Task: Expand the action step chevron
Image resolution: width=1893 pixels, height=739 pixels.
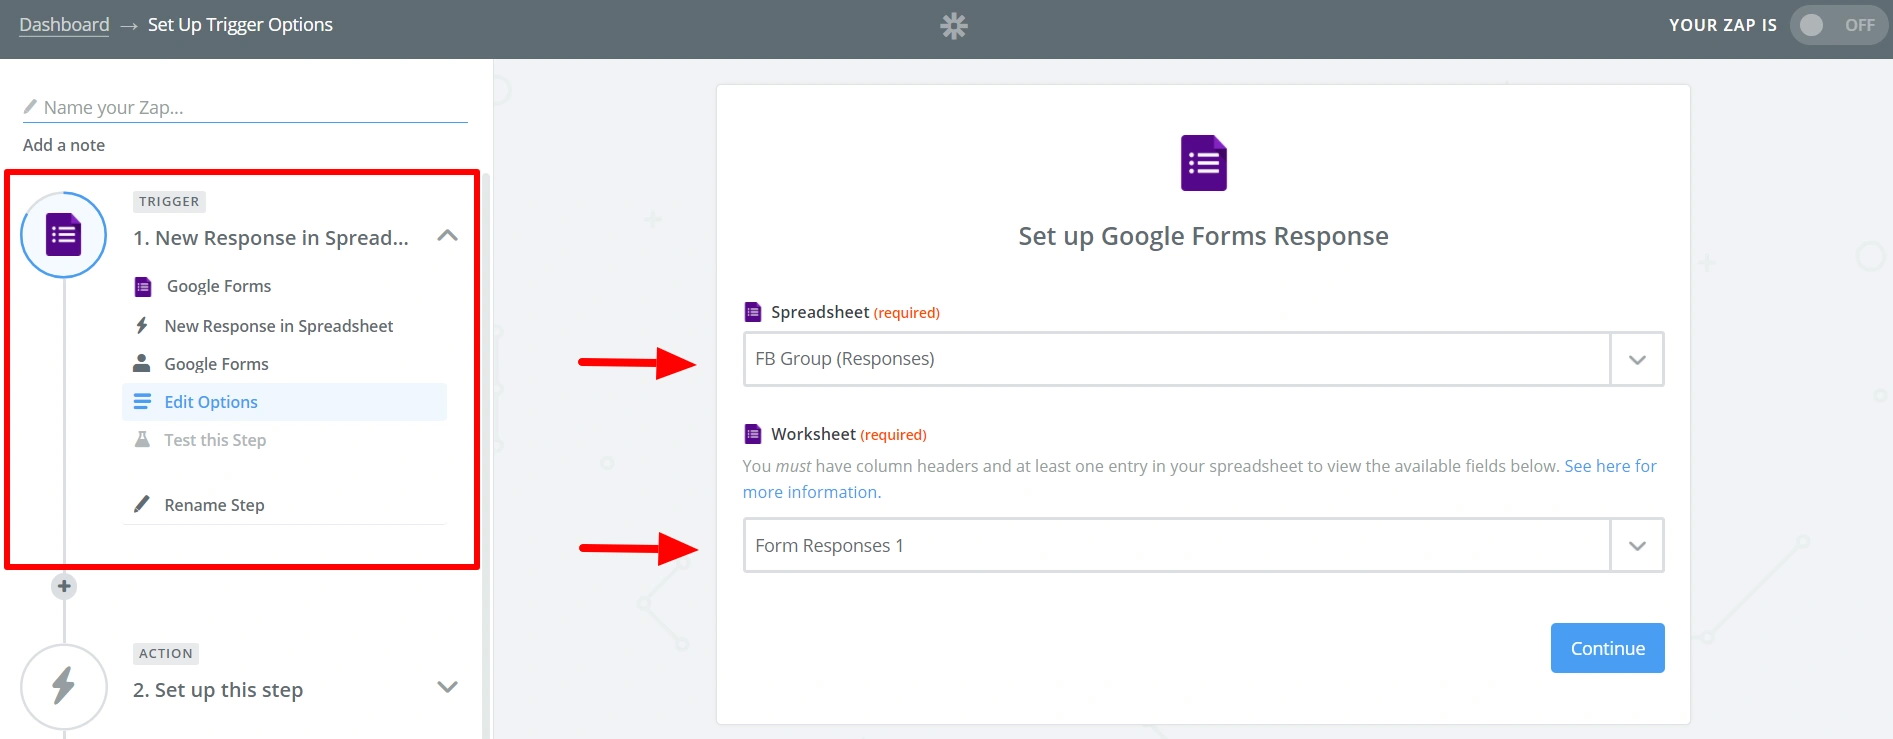Action: click(x=447, y=687)
